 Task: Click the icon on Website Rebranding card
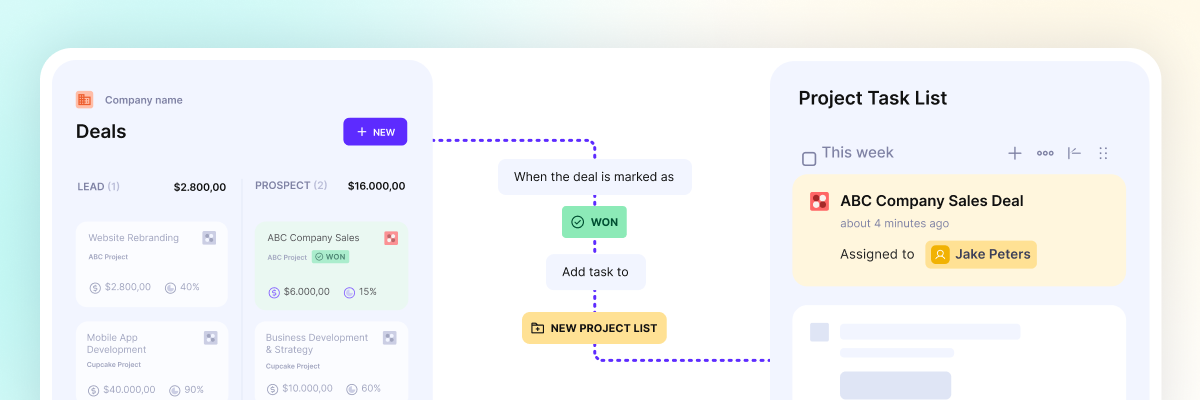tap(209, 238)
